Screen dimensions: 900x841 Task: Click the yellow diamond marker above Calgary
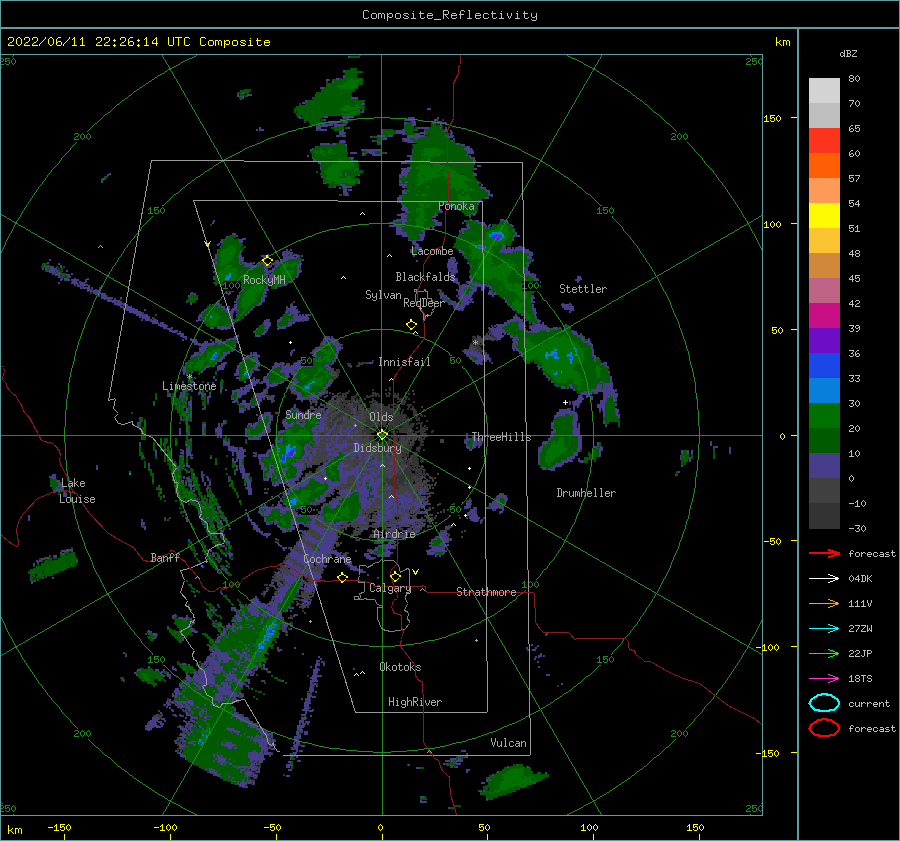tap(395, 576)
